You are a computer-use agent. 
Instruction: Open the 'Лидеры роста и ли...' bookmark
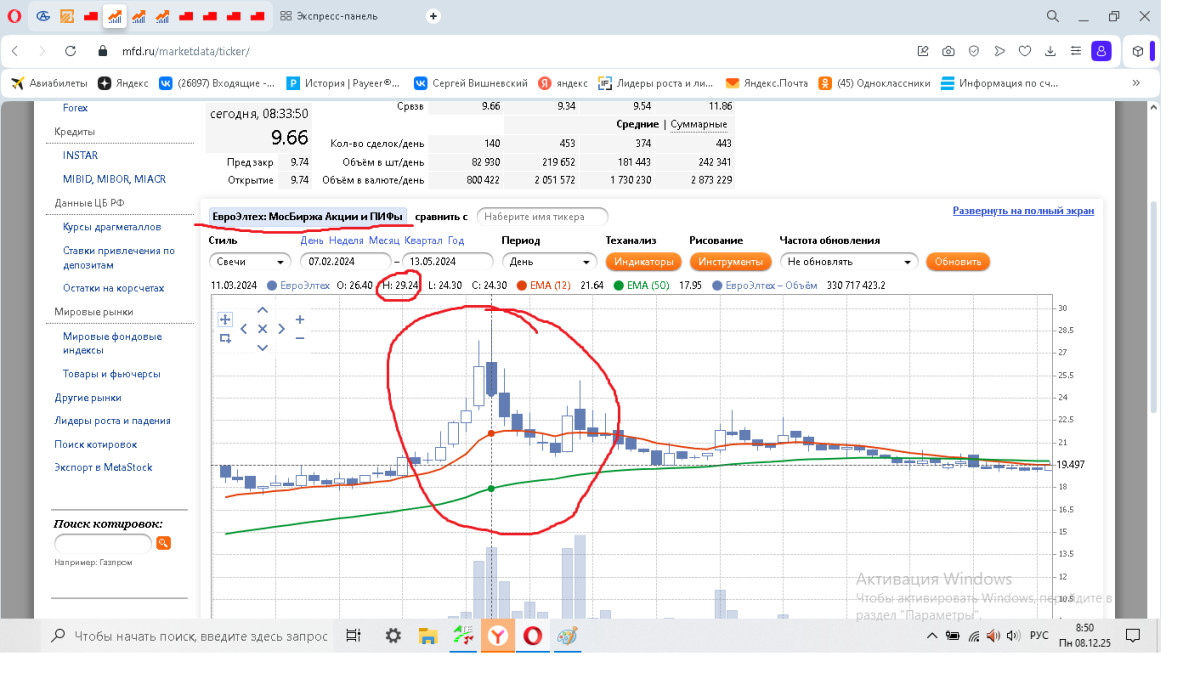click(656, 84)
